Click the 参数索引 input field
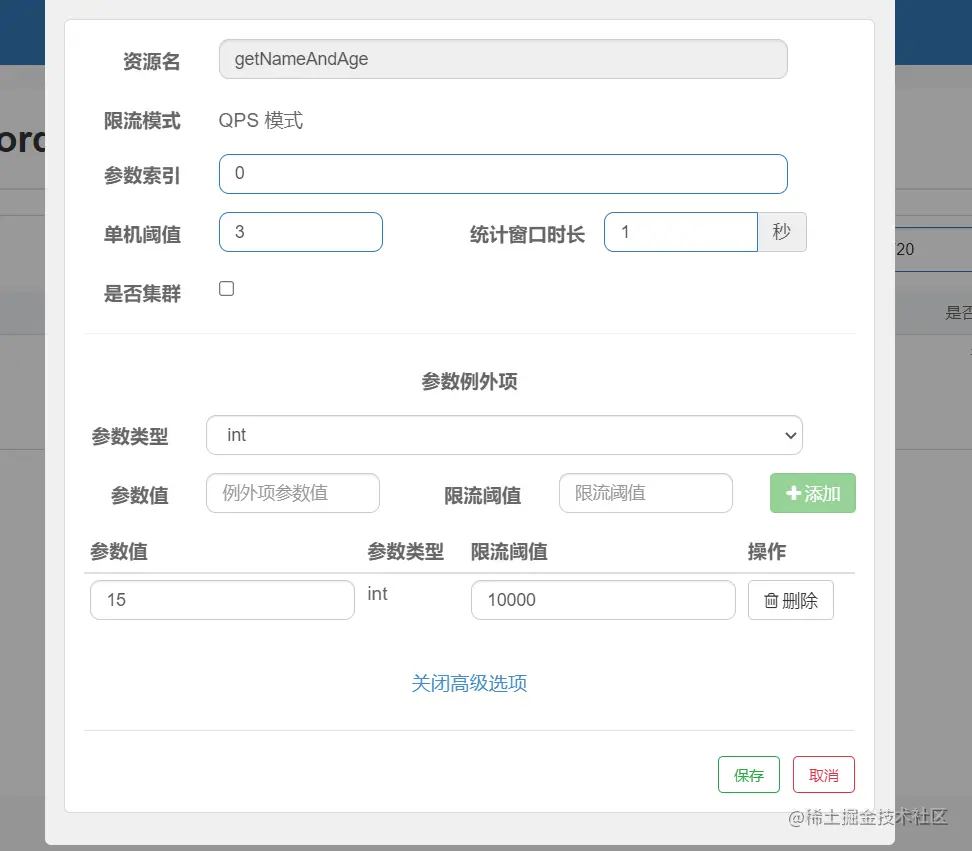The image size is (972, 851). (503, 174)
